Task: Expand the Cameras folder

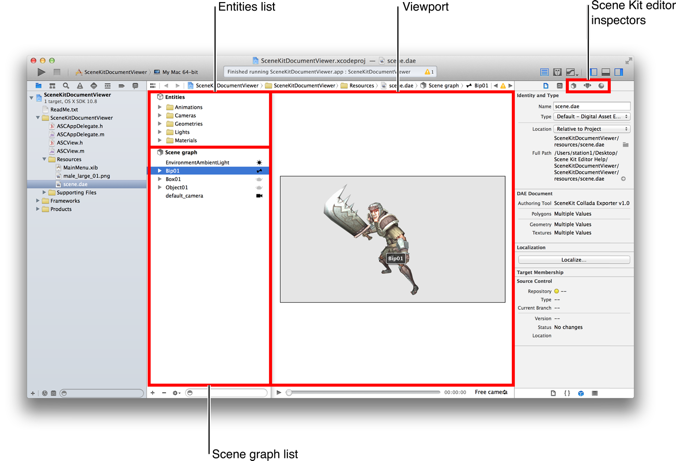Action: pos(160,115)
